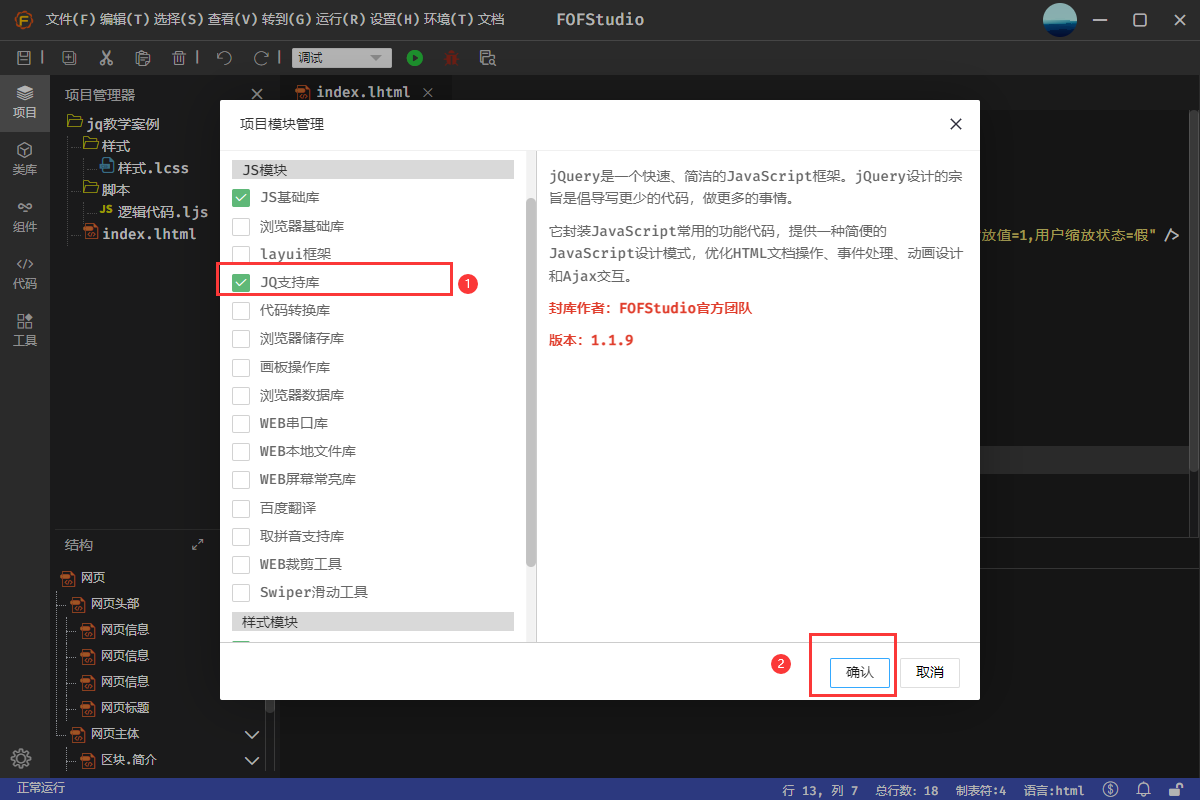Toggle the JQ支持库 checkbox
Screen dimensions: 1200x800
241,282
